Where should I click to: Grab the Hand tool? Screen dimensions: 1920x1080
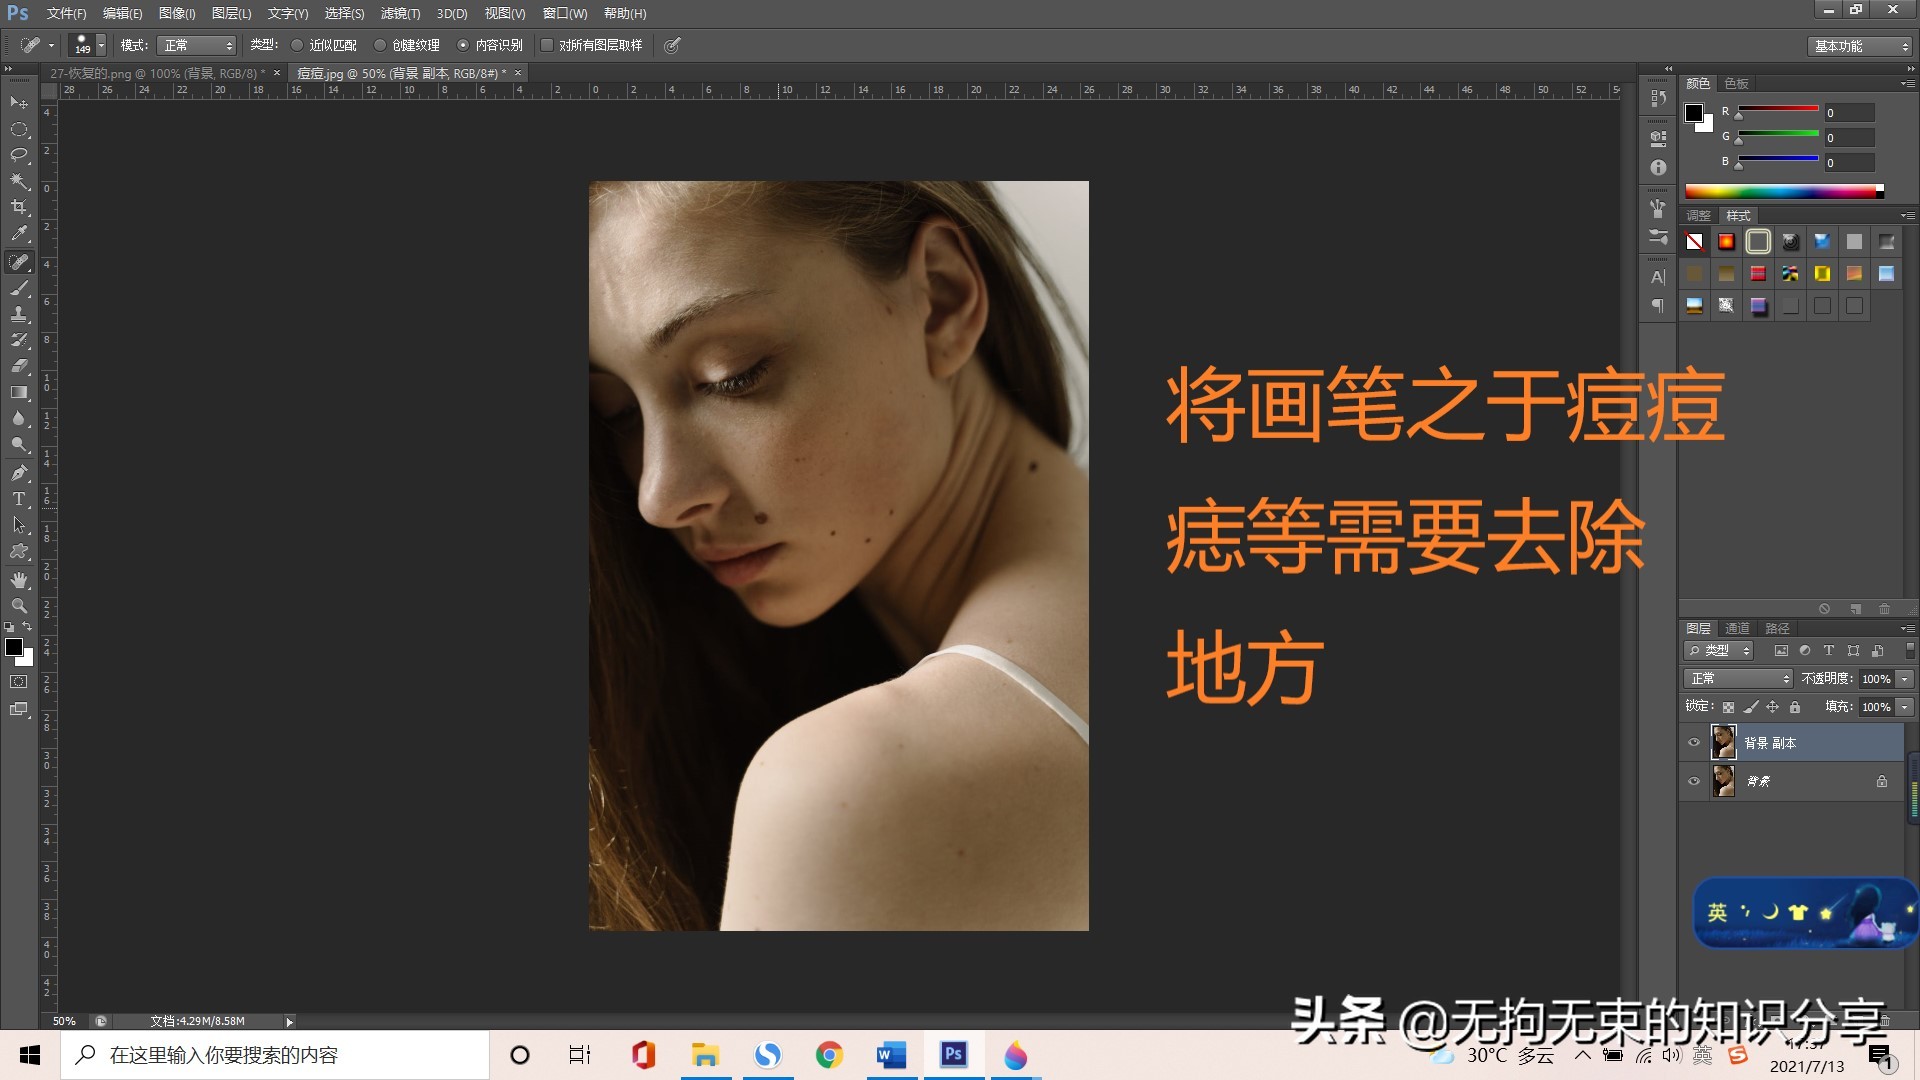(19, 579)
